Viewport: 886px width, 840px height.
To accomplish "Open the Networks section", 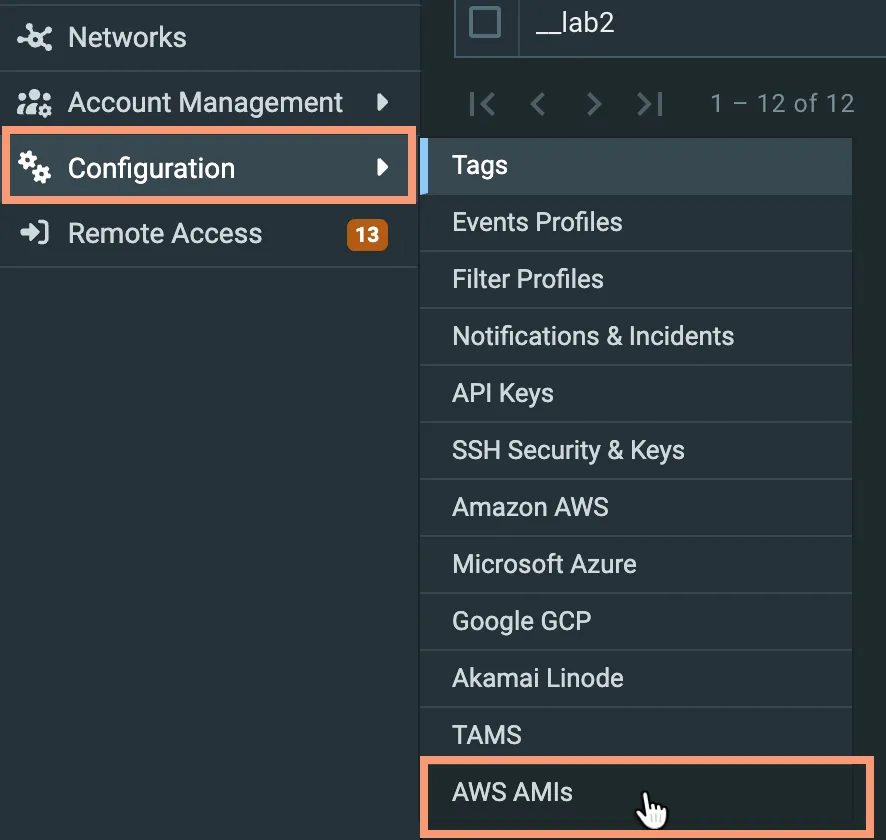I will pos(210,38).
